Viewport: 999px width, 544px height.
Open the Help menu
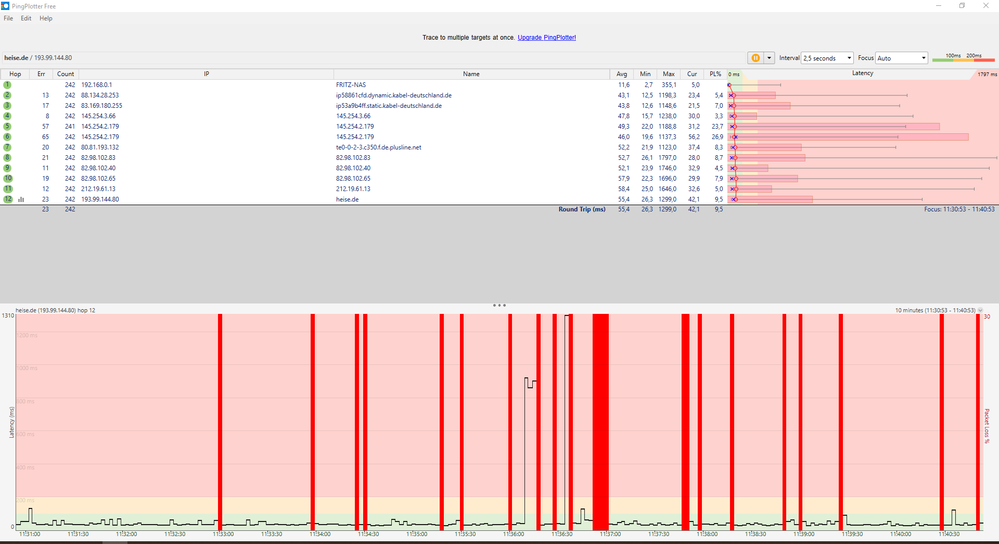46,18
